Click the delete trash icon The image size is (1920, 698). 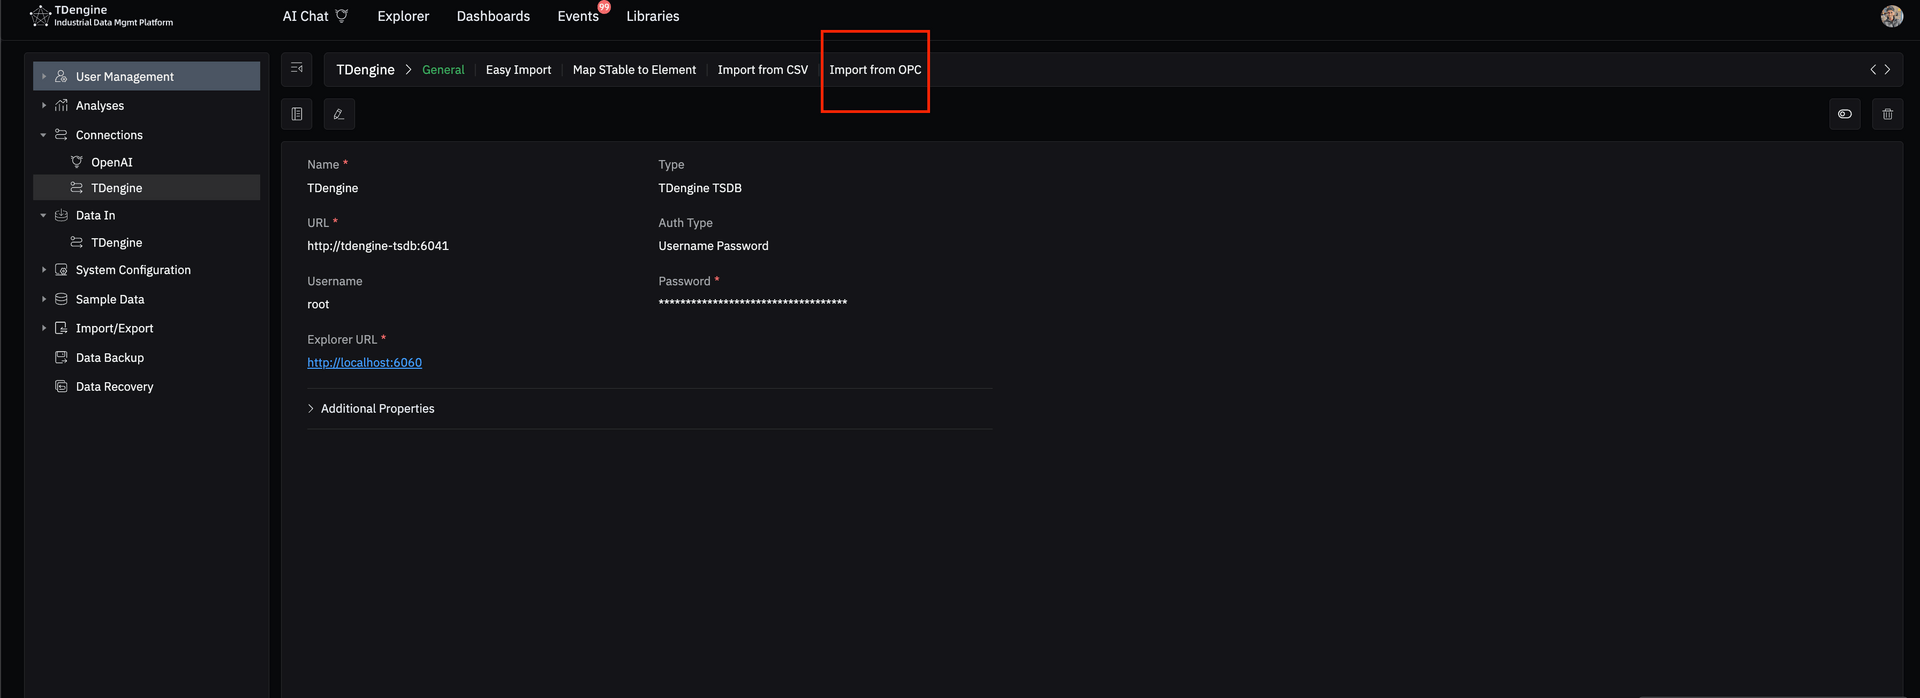(1887, 114)
